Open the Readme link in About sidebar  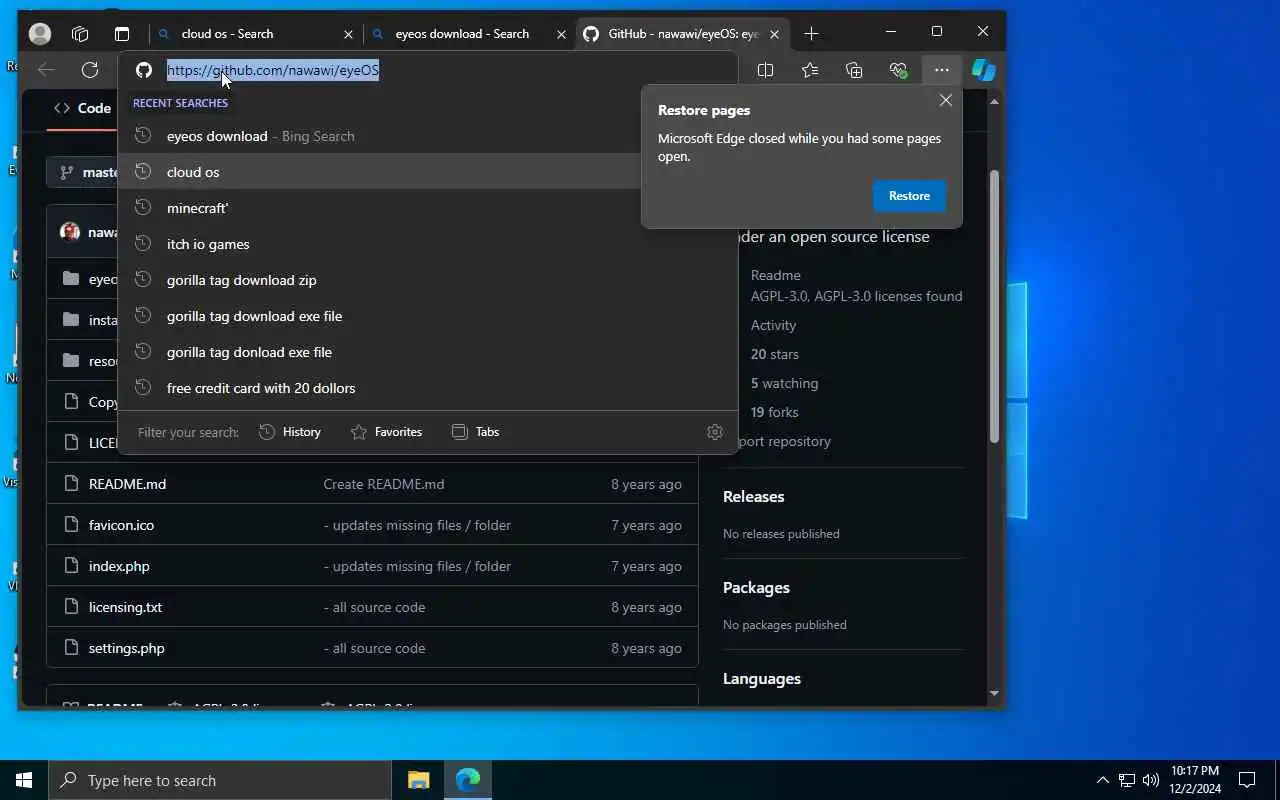[776, 275]
